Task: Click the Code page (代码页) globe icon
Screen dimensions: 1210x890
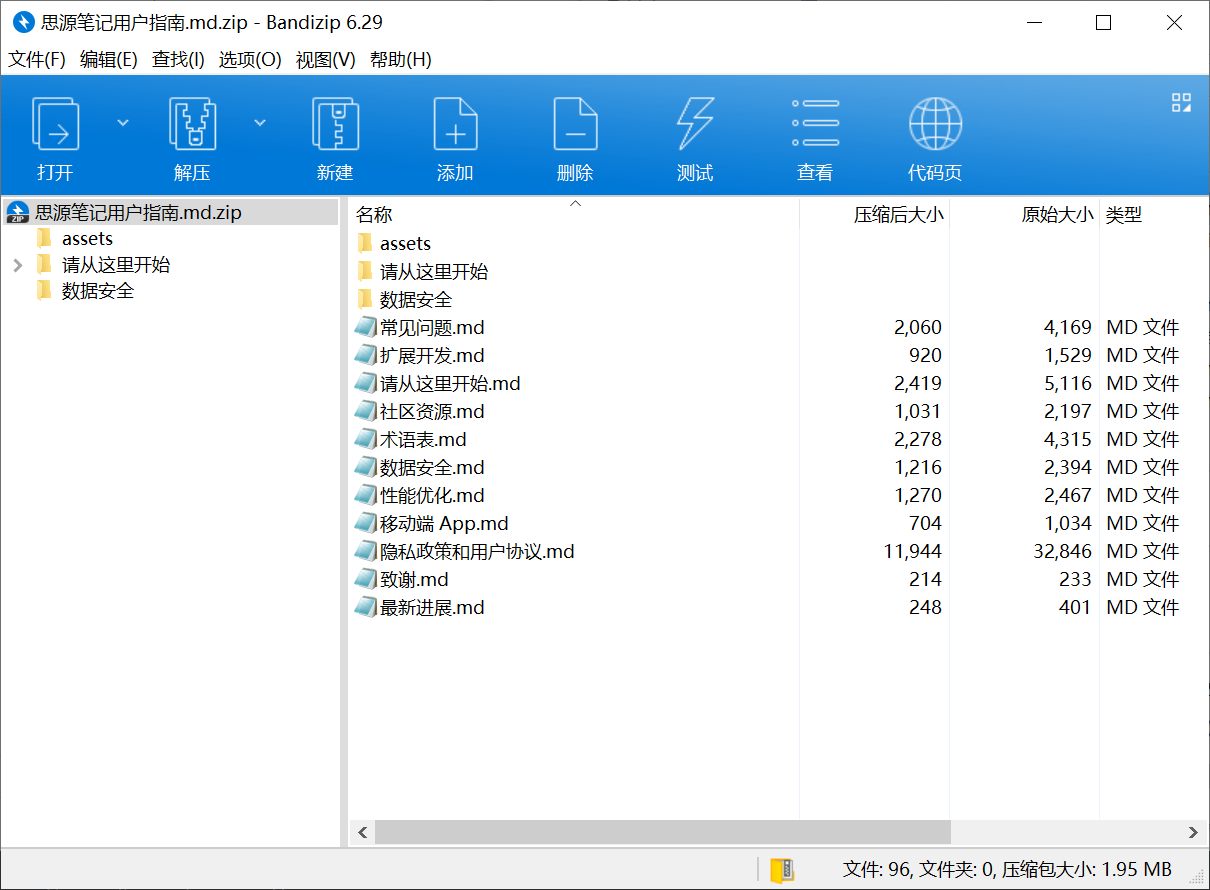Action: 935,124
